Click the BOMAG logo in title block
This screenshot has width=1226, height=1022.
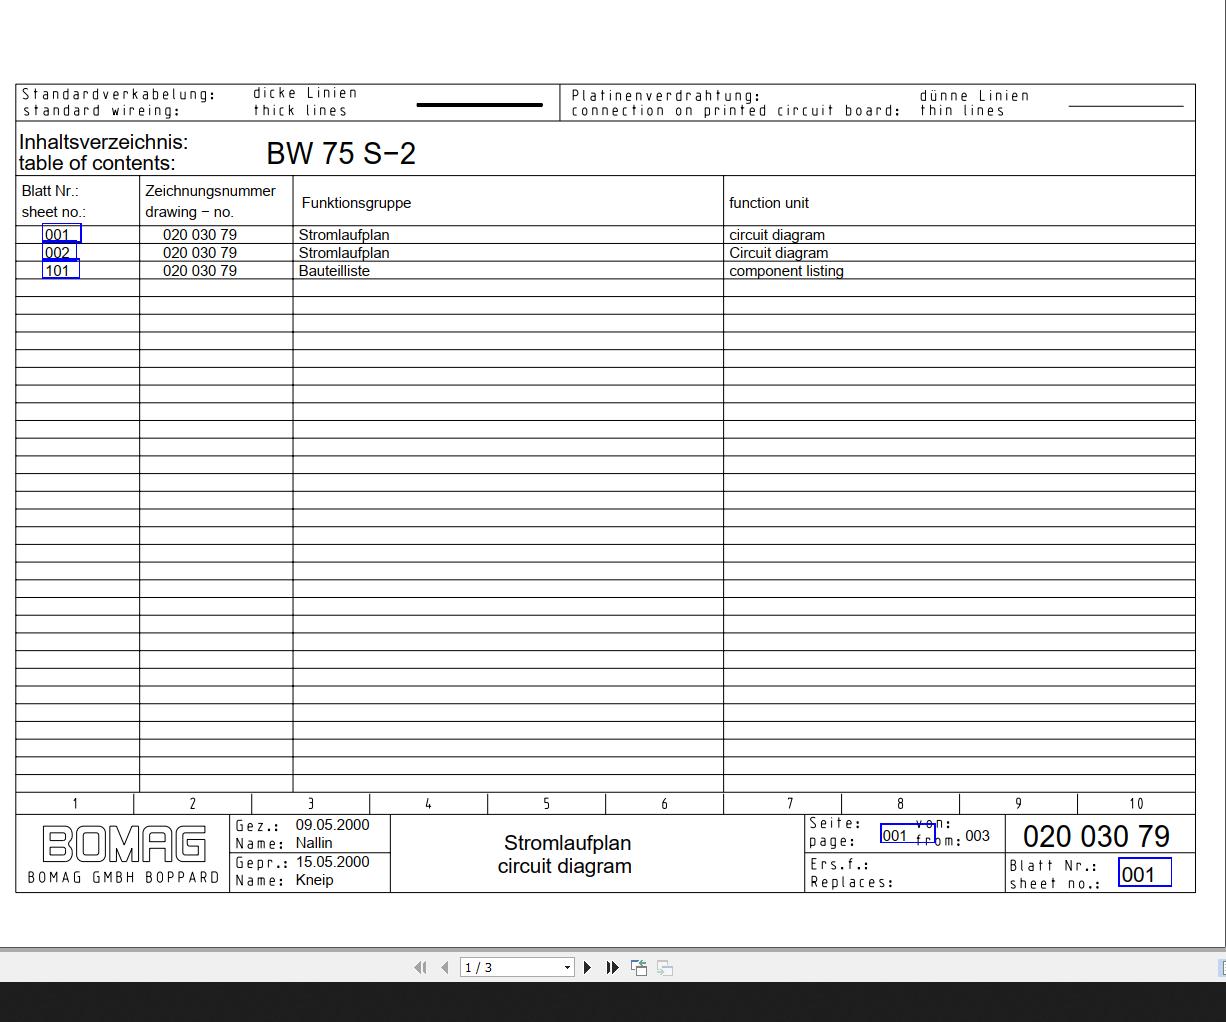click(124, 844)
